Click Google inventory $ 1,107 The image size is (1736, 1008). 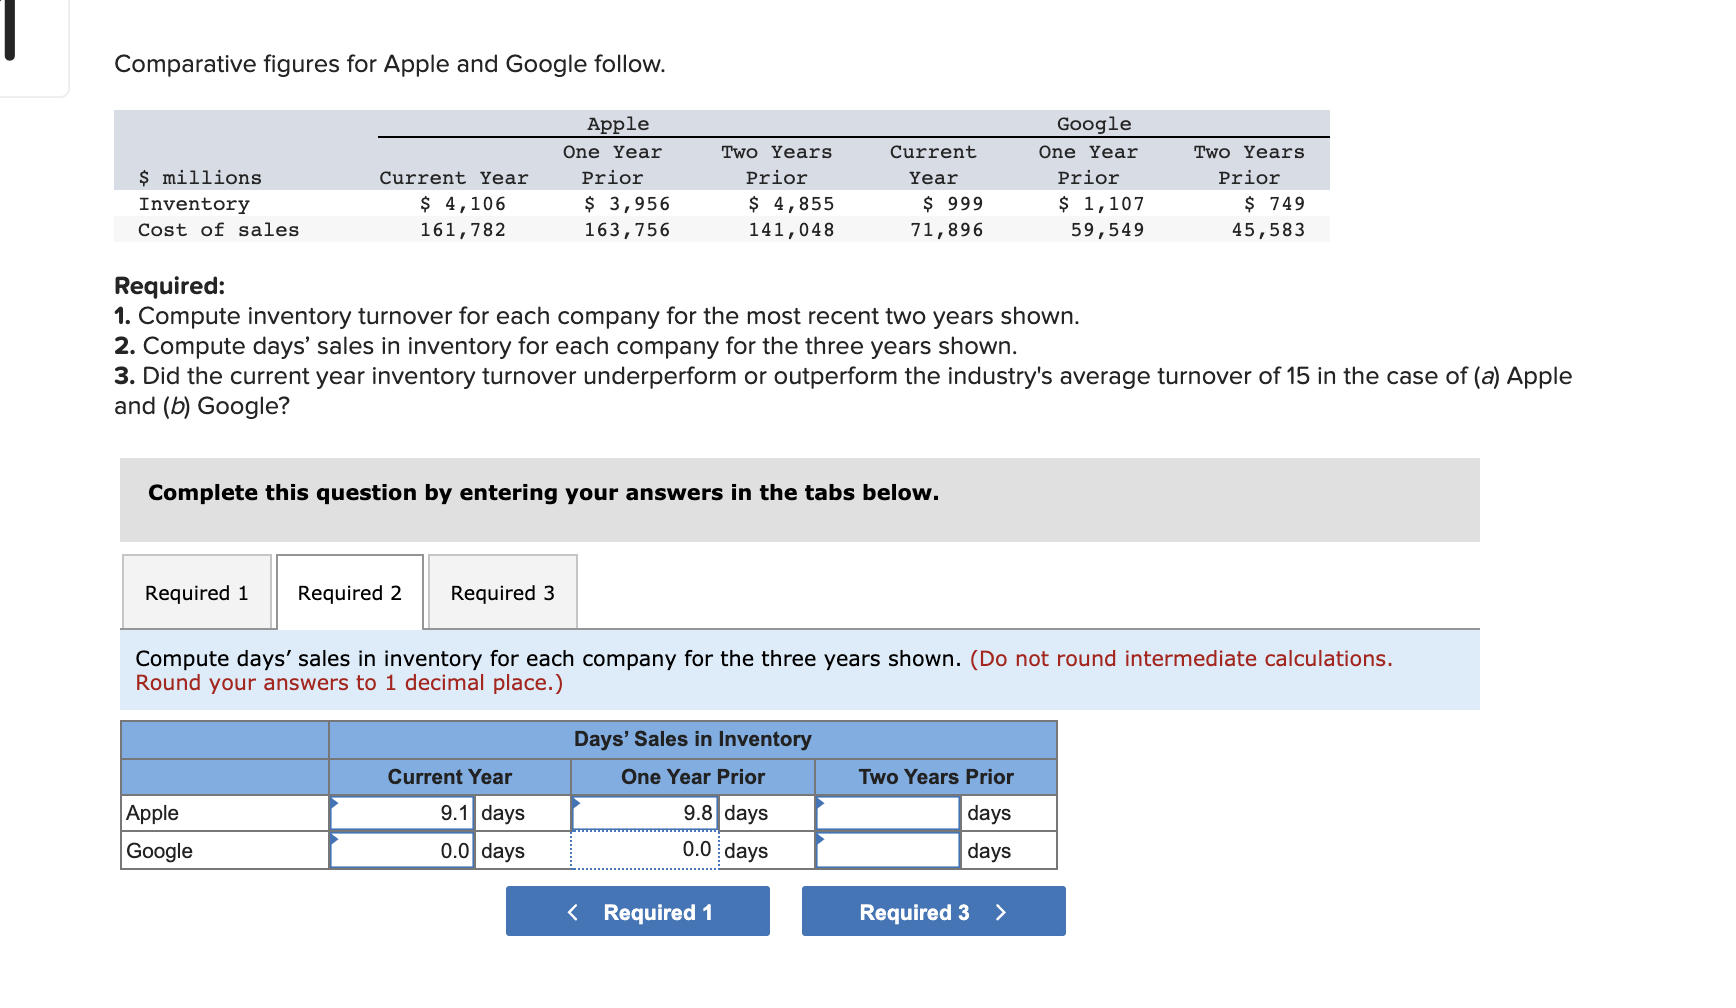(x=1101, y=204)
